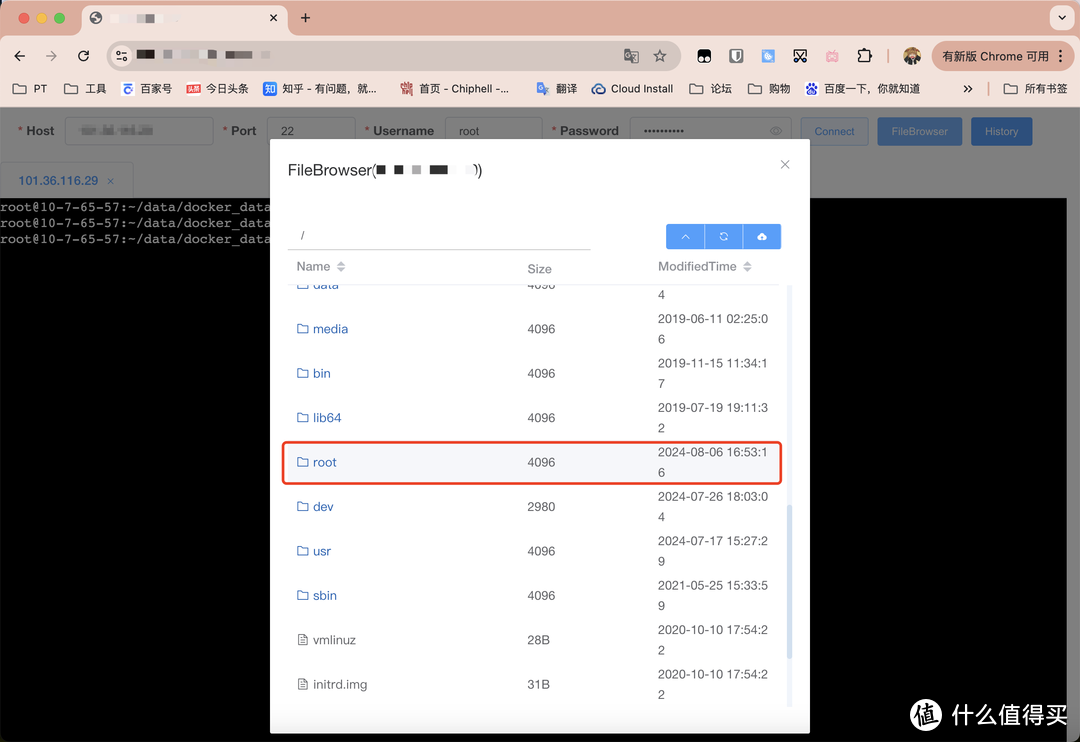Open the dev folder
This screenshot has height=742, width=1080.
(323, 507)
